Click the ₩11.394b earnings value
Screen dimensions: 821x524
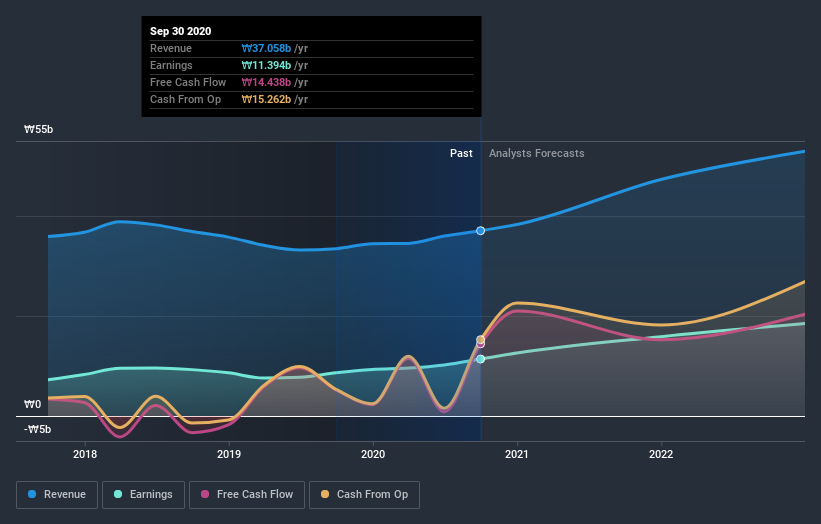coord(266,65)
